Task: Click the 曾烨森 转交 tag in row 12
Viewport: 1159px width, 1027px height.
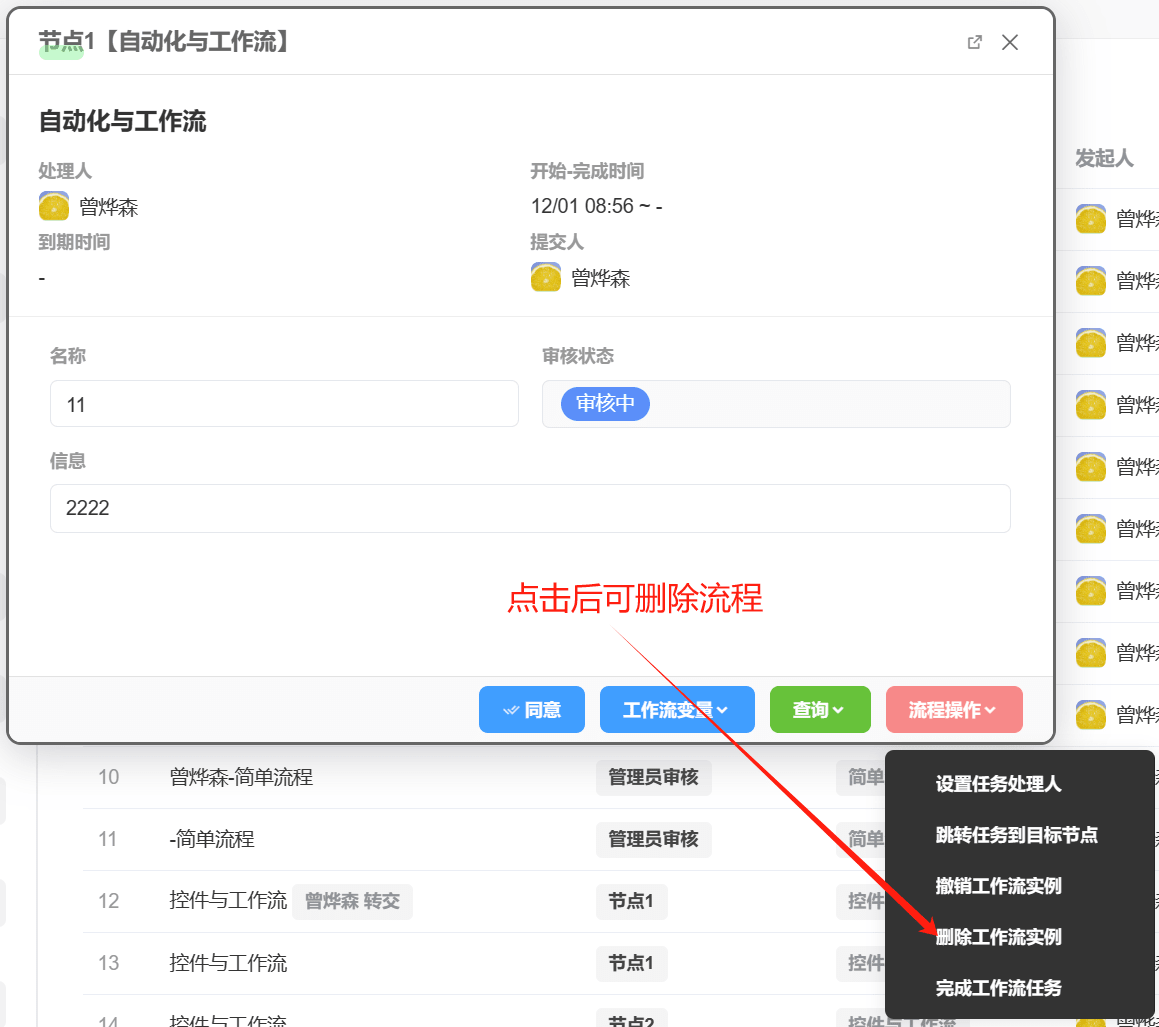Action: pyautogui.click(x=352, y=901)
